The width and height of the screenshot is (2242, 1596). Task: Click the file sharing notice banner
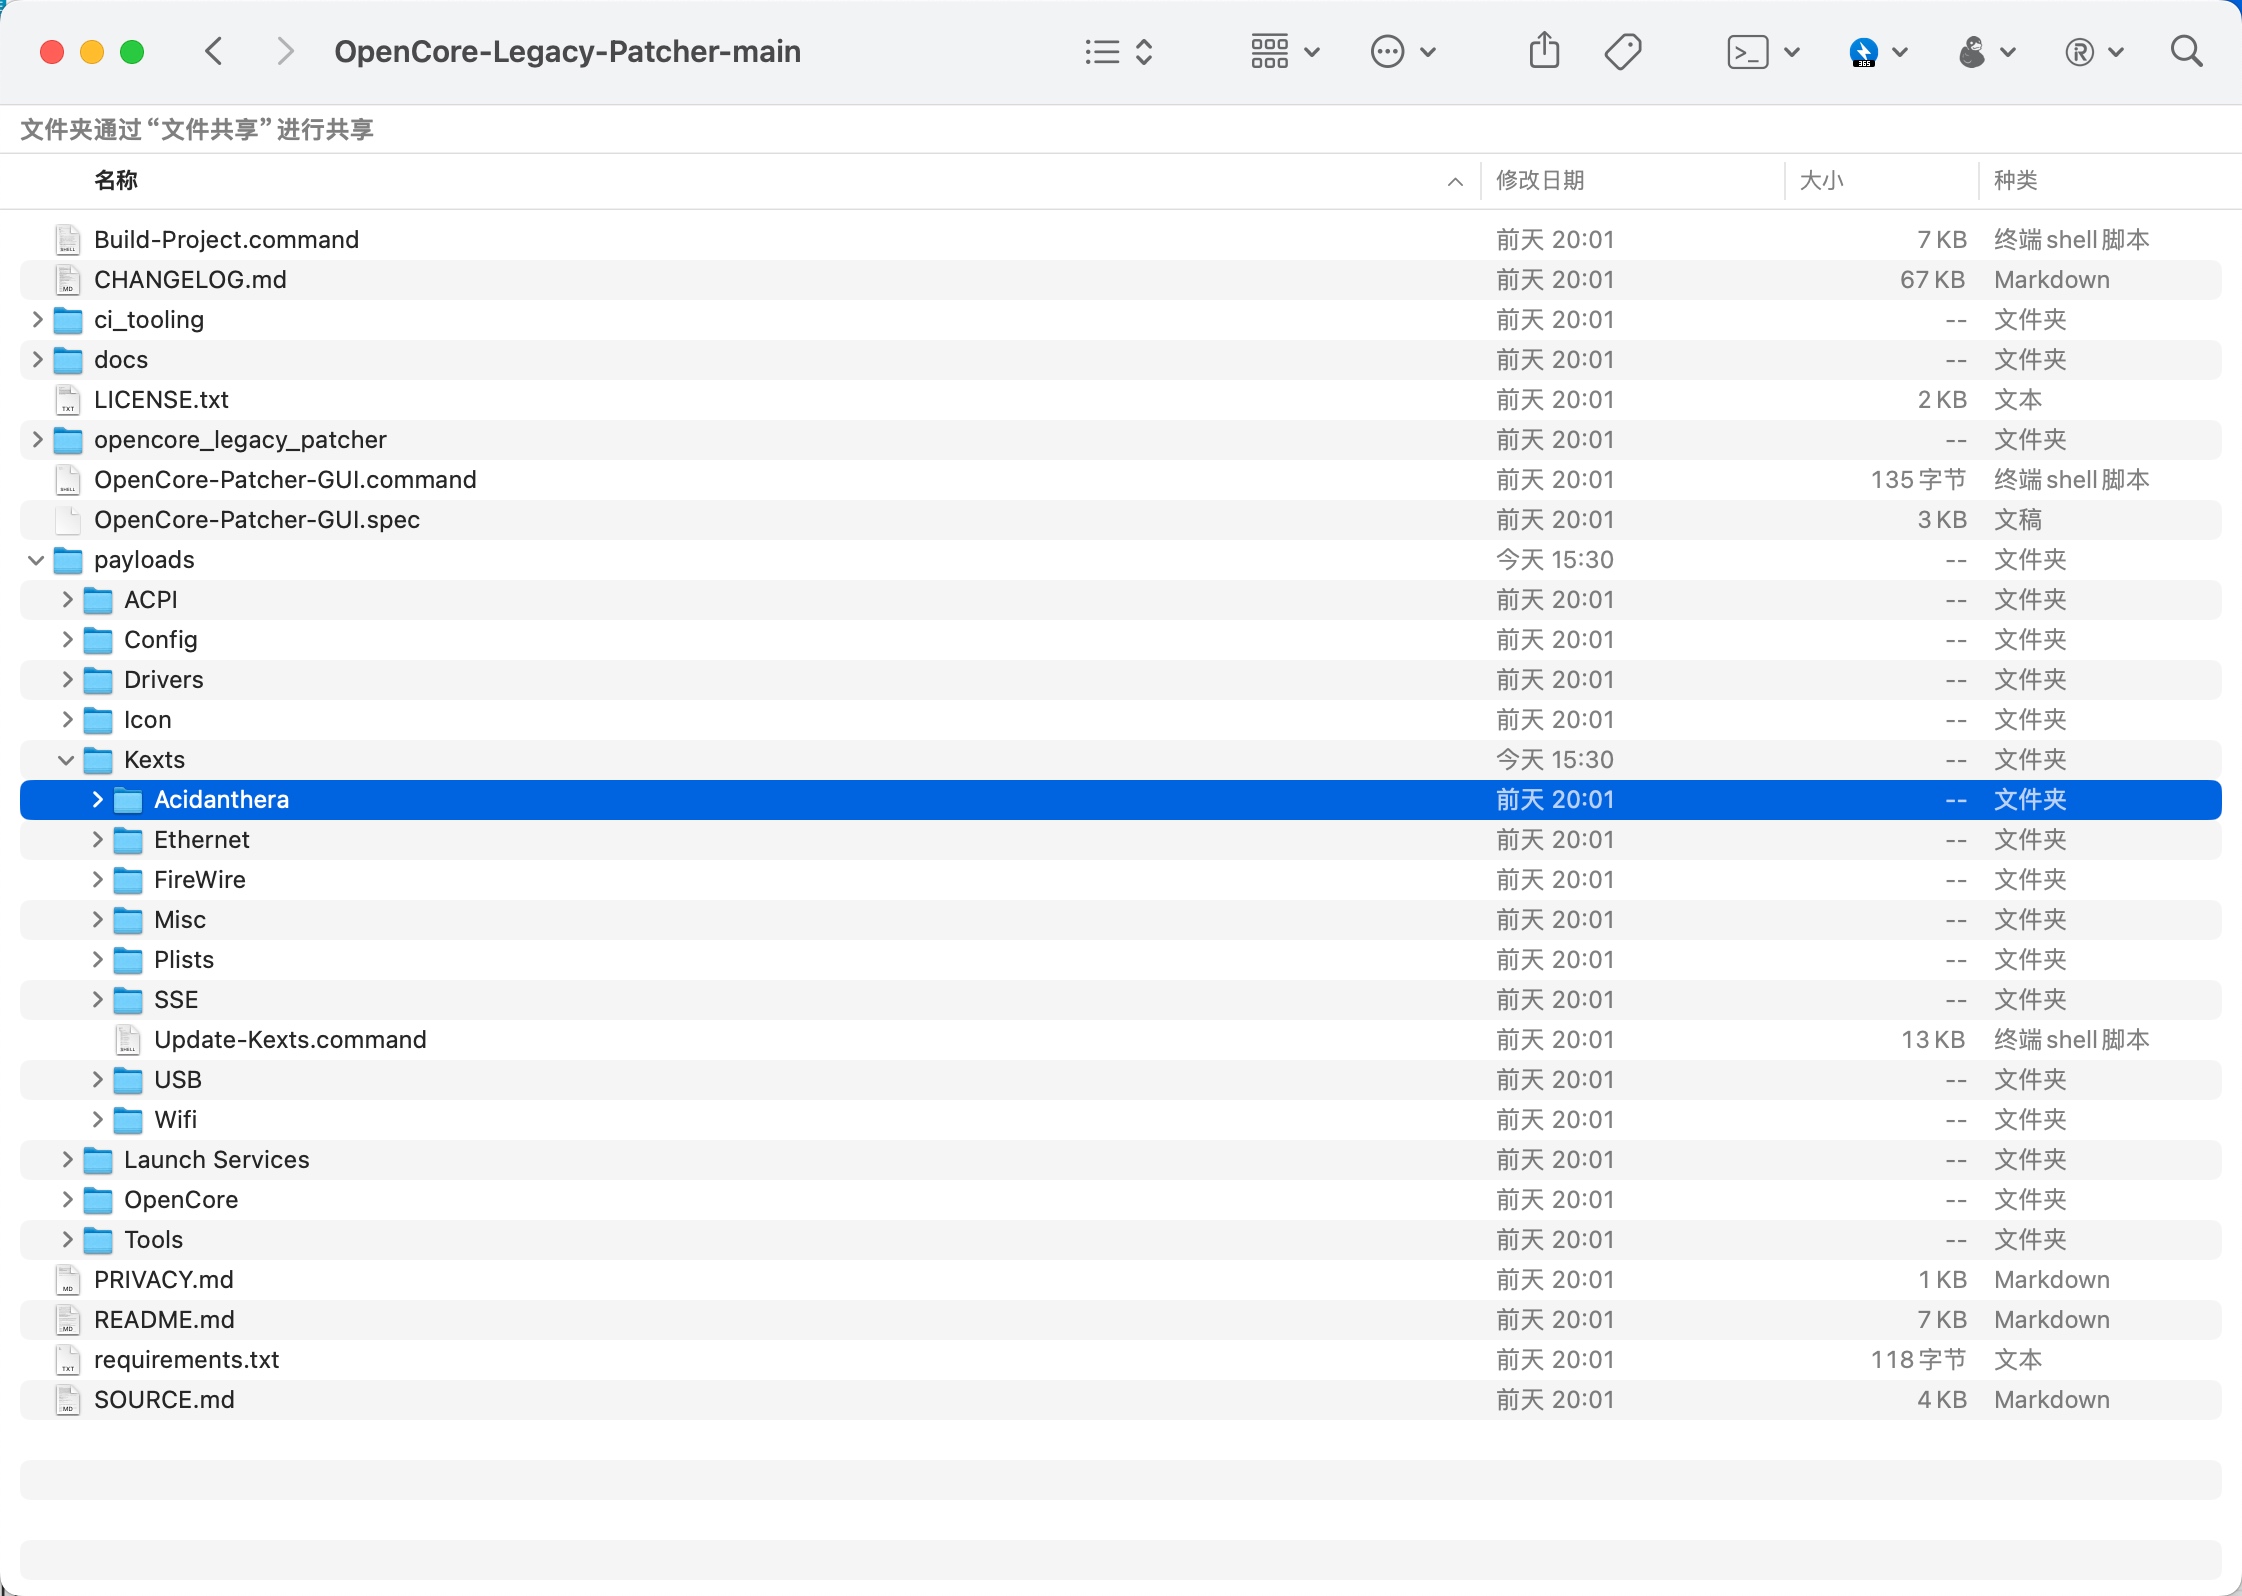(x=197, y=129)
